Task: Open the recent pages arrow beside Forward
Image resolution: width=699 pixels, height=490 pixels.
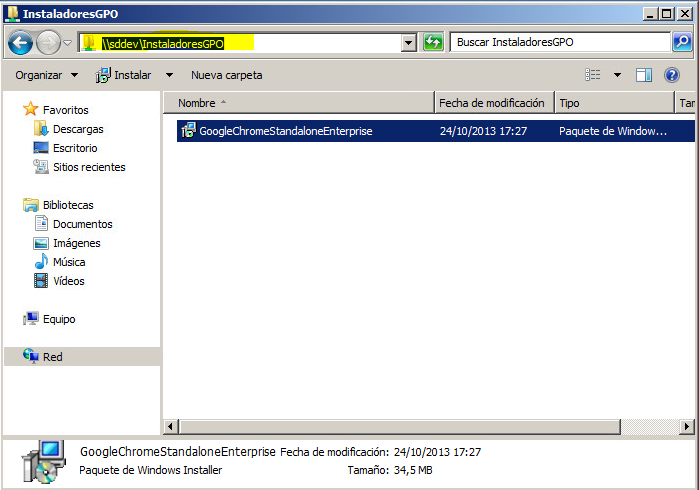Action: click(x=67, y=43)
